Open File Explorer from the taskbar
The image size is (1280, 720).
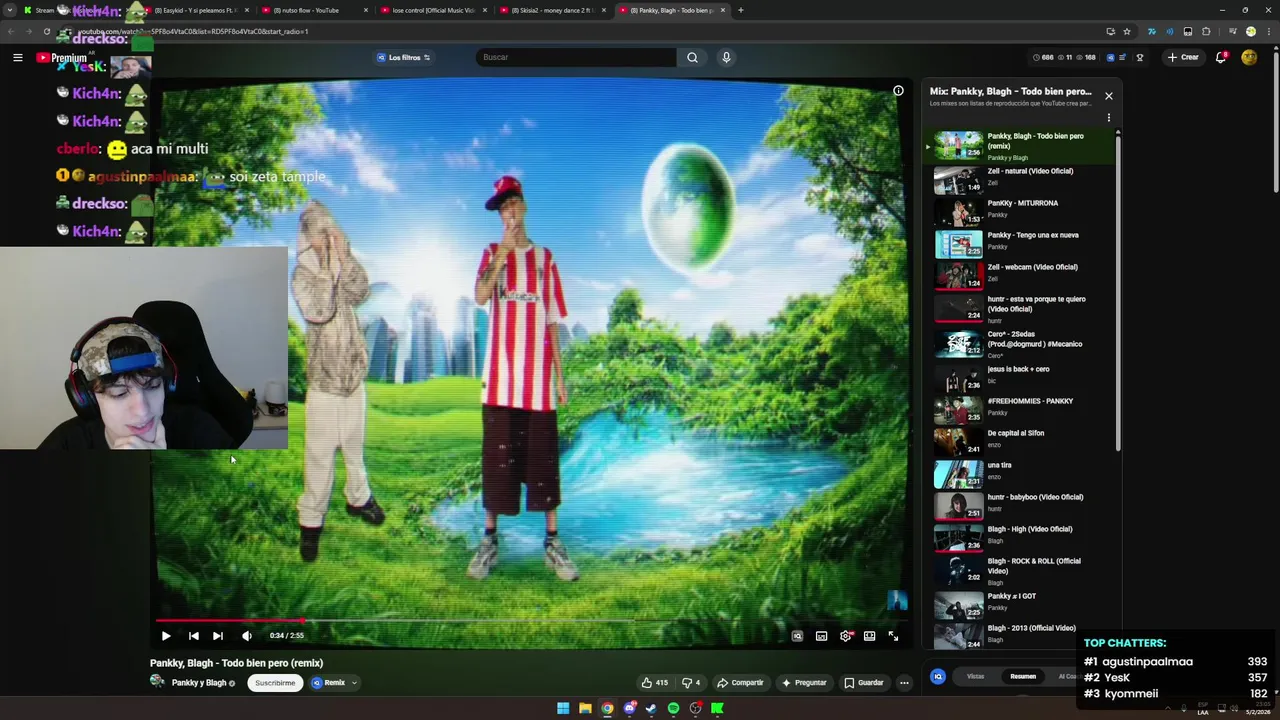pos(585,709)
